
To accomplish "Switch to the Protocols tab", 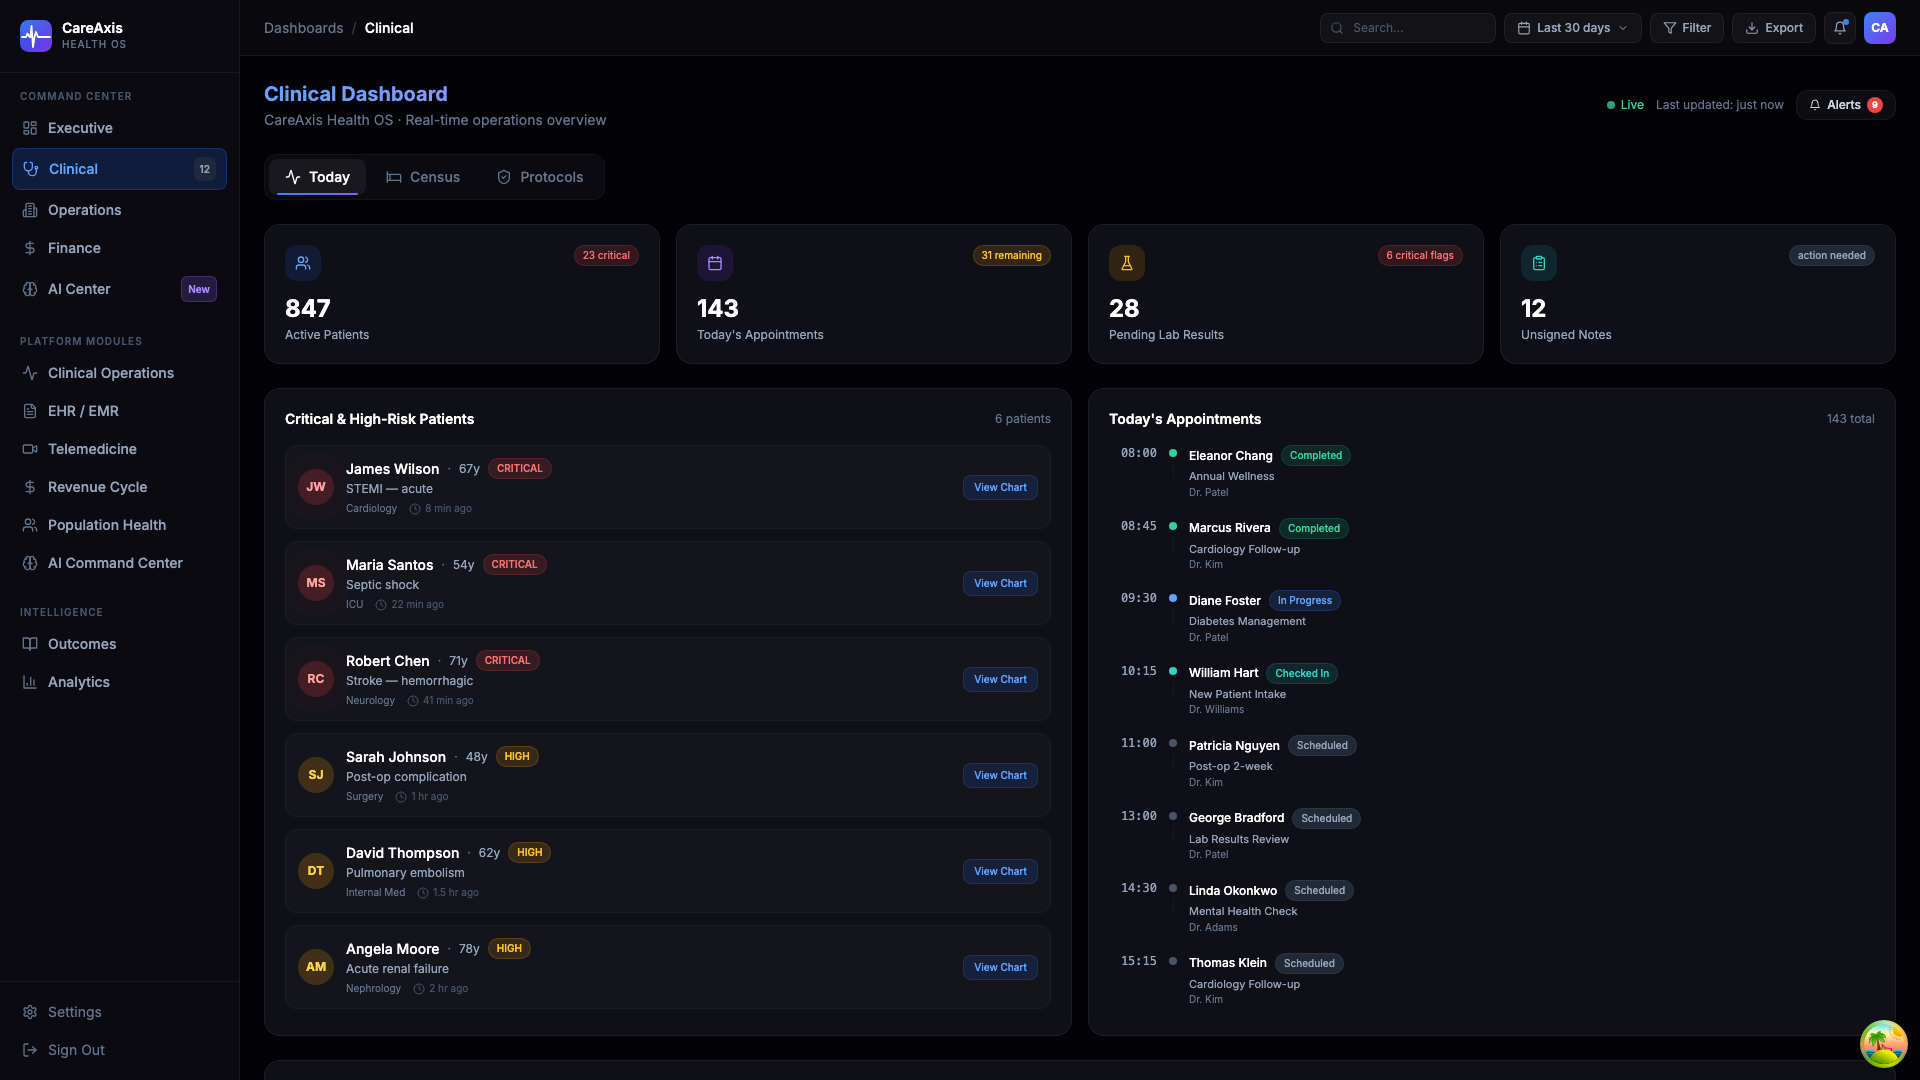I will coord(540,177).
